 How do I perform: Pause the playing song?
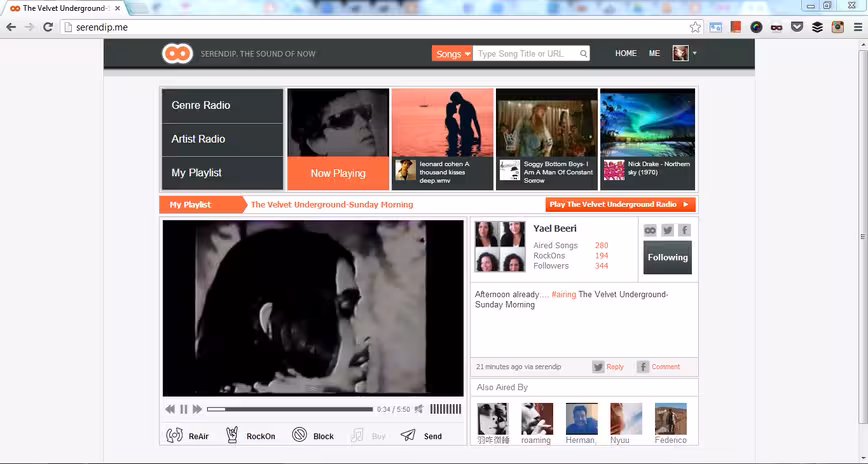coord(184,409)
